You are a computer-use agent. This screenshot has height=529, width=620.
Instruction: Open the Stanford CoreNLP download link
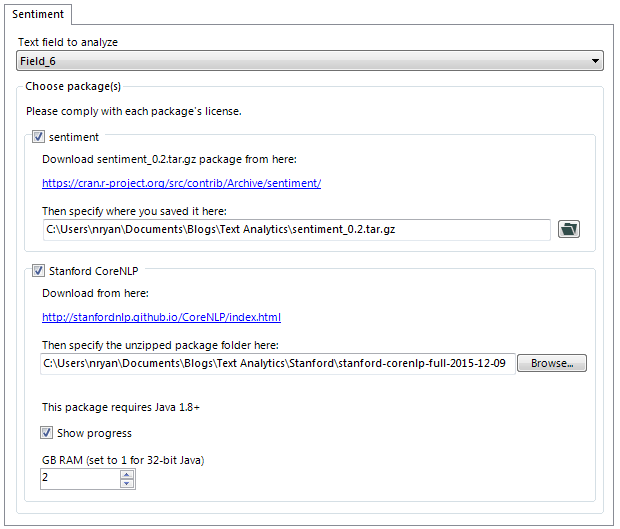pos(161,317)
